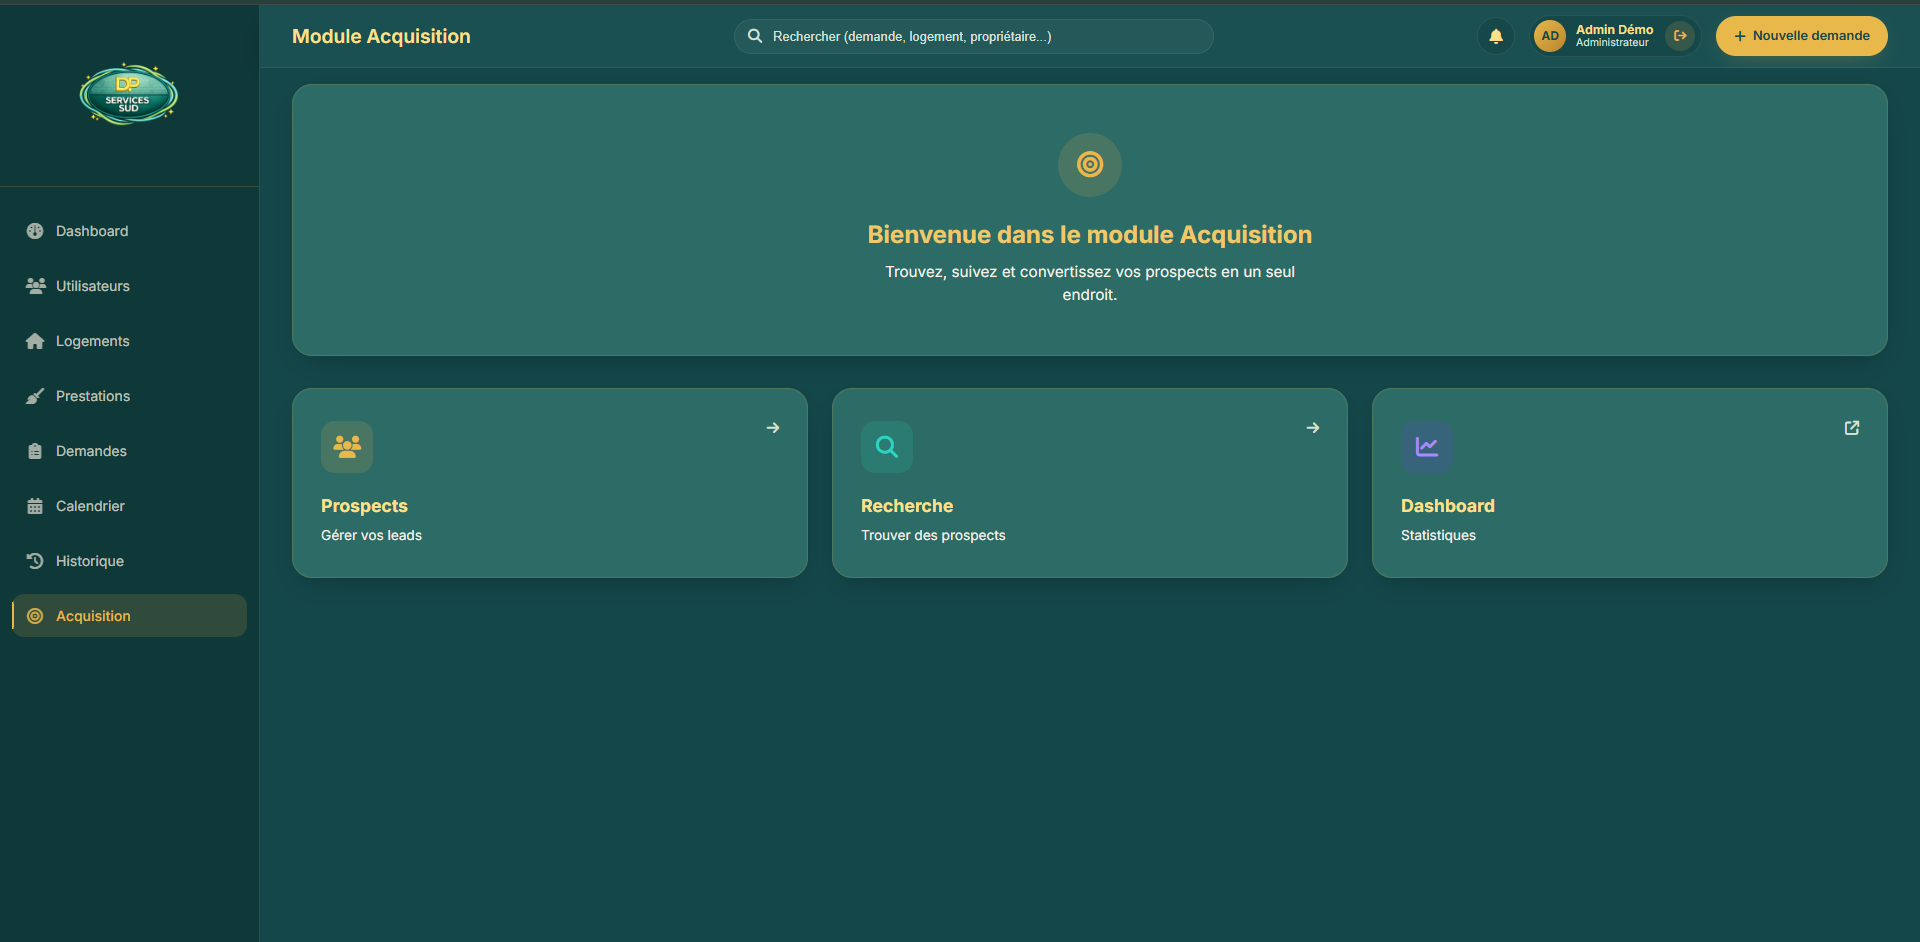Click the Admin Démo user name
The width and height of the screenshot is (1920, 942).
[x=1614, y=30]
